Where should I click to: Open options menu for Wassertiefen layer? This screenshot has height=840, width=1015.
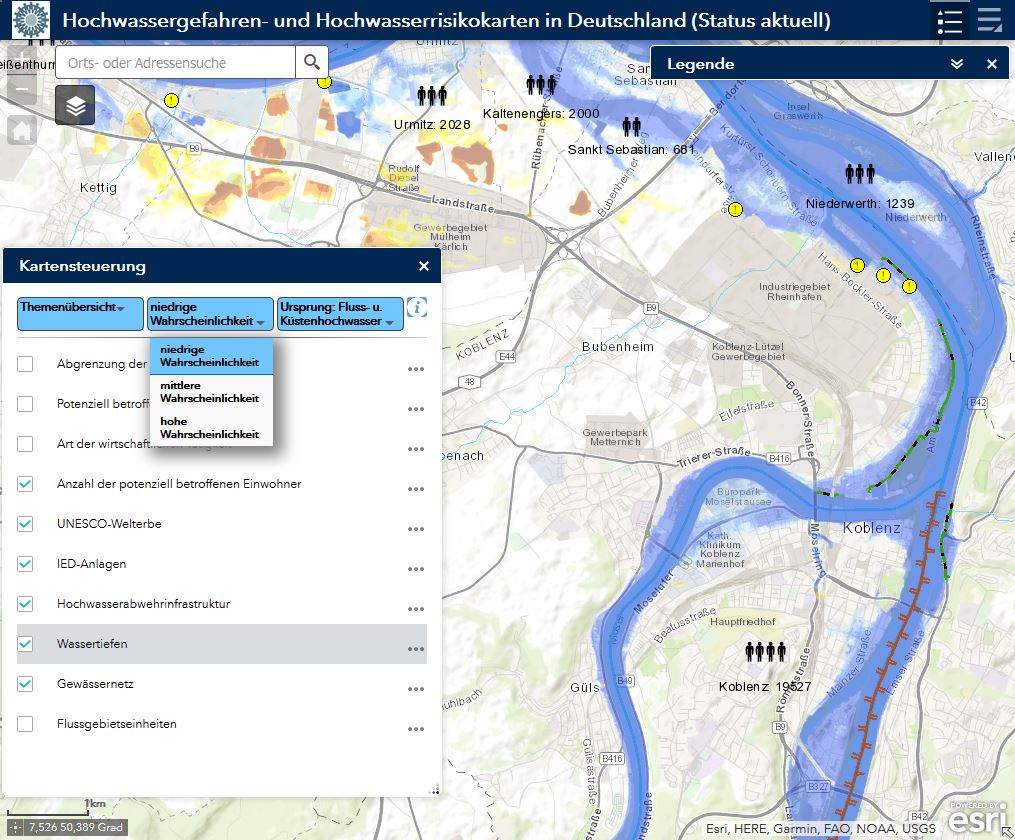click(416, 649)
